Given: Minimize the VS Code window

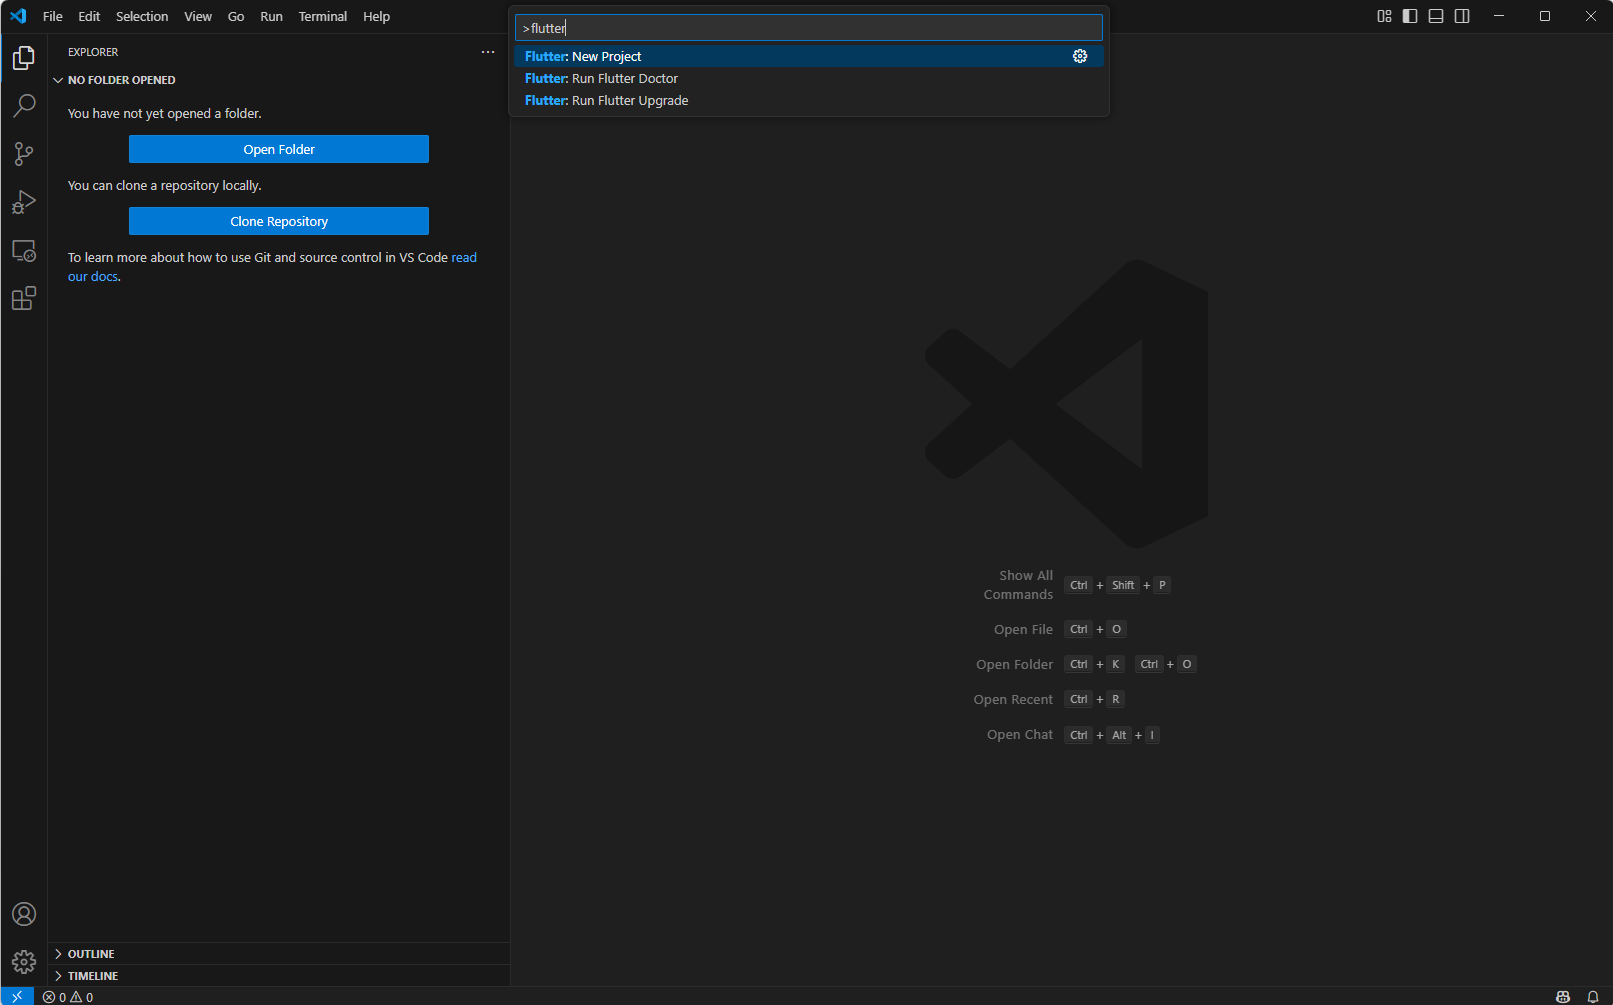Looking at the screenshot, I should coord(1499,16).
